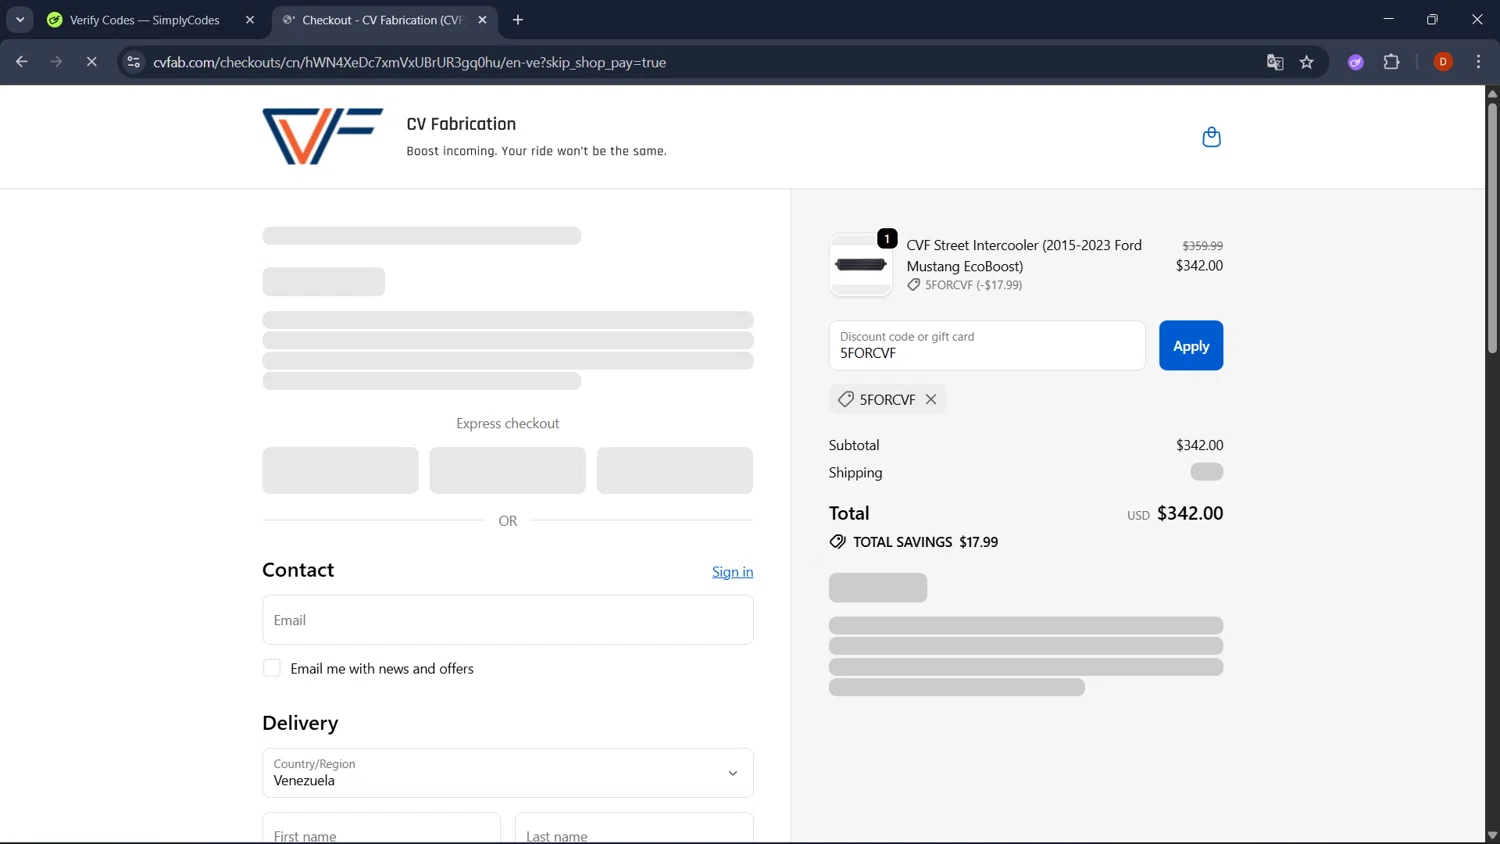Click the translate page icon
This screenshot has width=1500, height=844.
[x=1275, y=62]
